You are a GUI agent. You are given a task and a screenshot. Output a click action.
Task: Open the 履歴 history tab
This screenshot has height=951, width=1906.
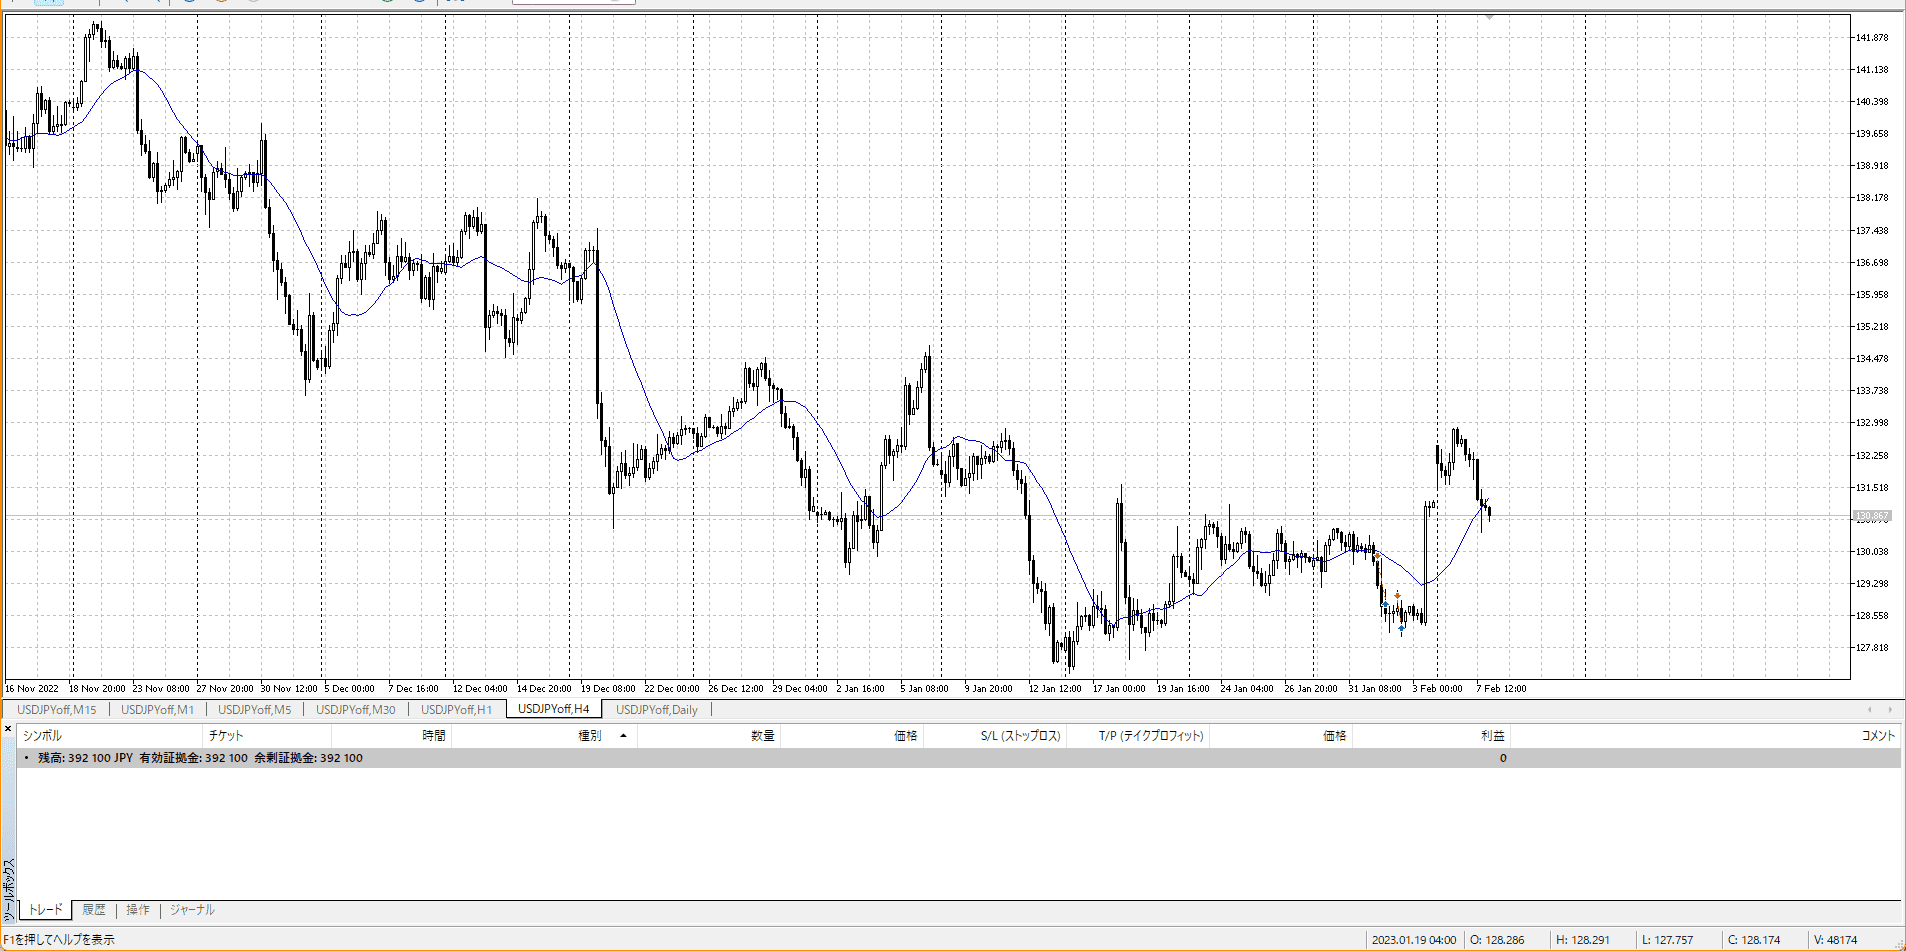pyautogui.click(x=94, y=910)
